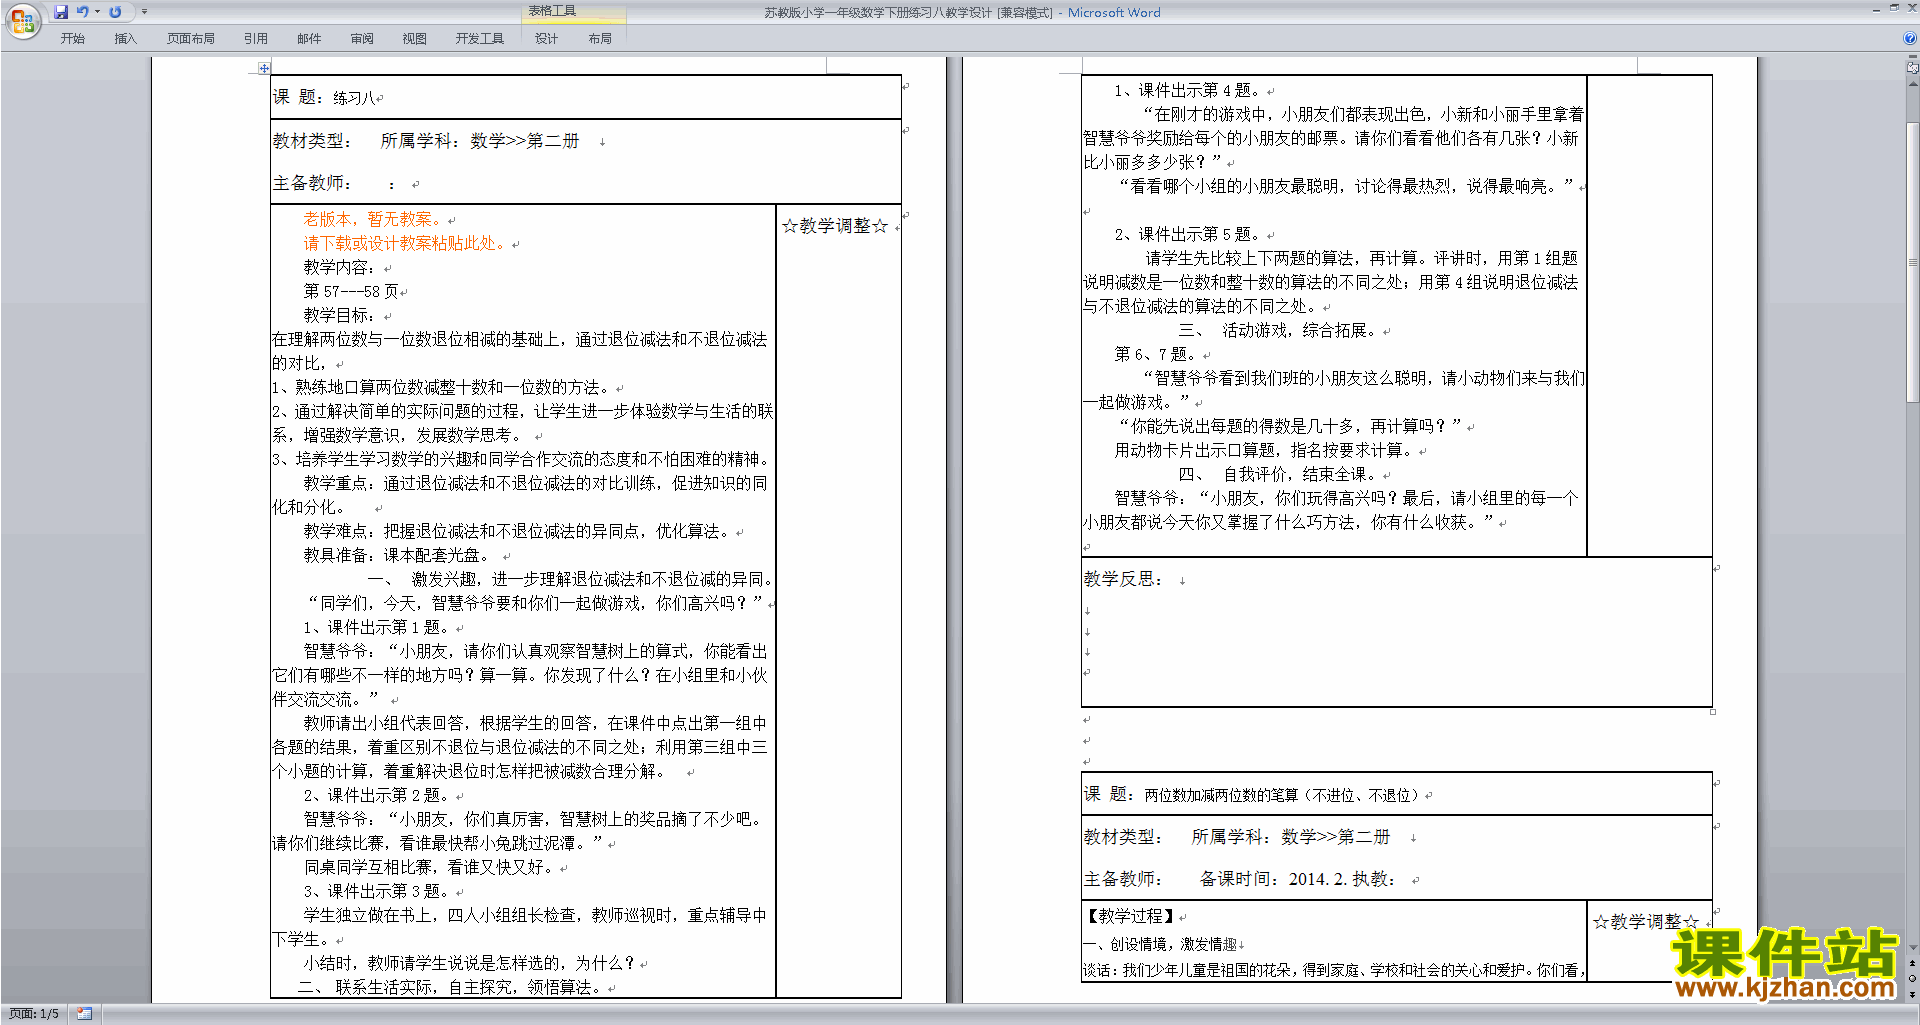Click the table move handle icon
Image resolution: width=1920 pixels, height=1025 pixels.
(264, 68)
